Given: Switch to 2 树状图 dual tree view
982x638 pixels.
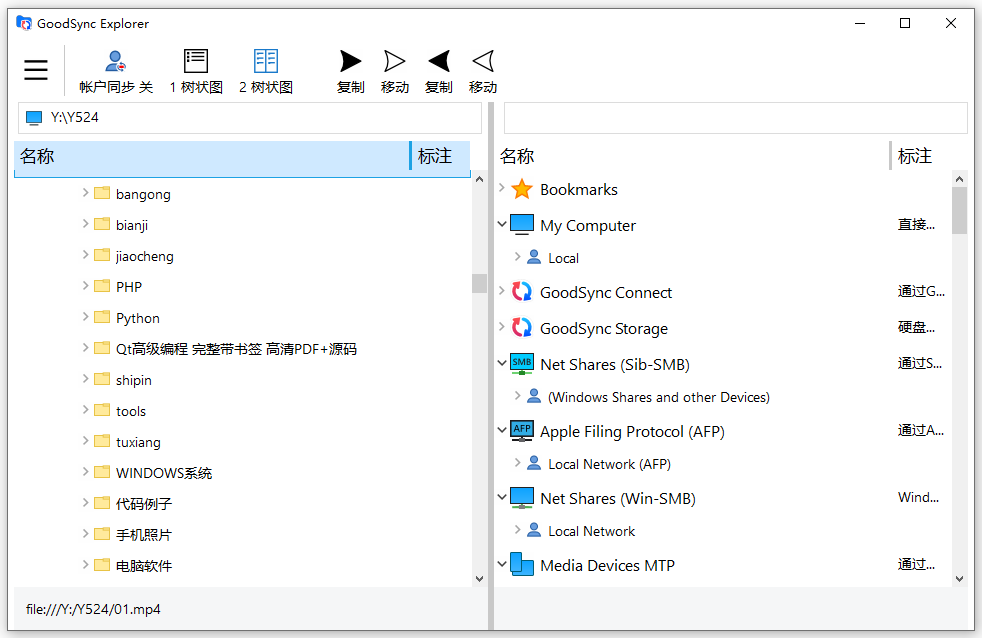Looking at the screenshot, I should pyautogui.click(x=266, y=72).
